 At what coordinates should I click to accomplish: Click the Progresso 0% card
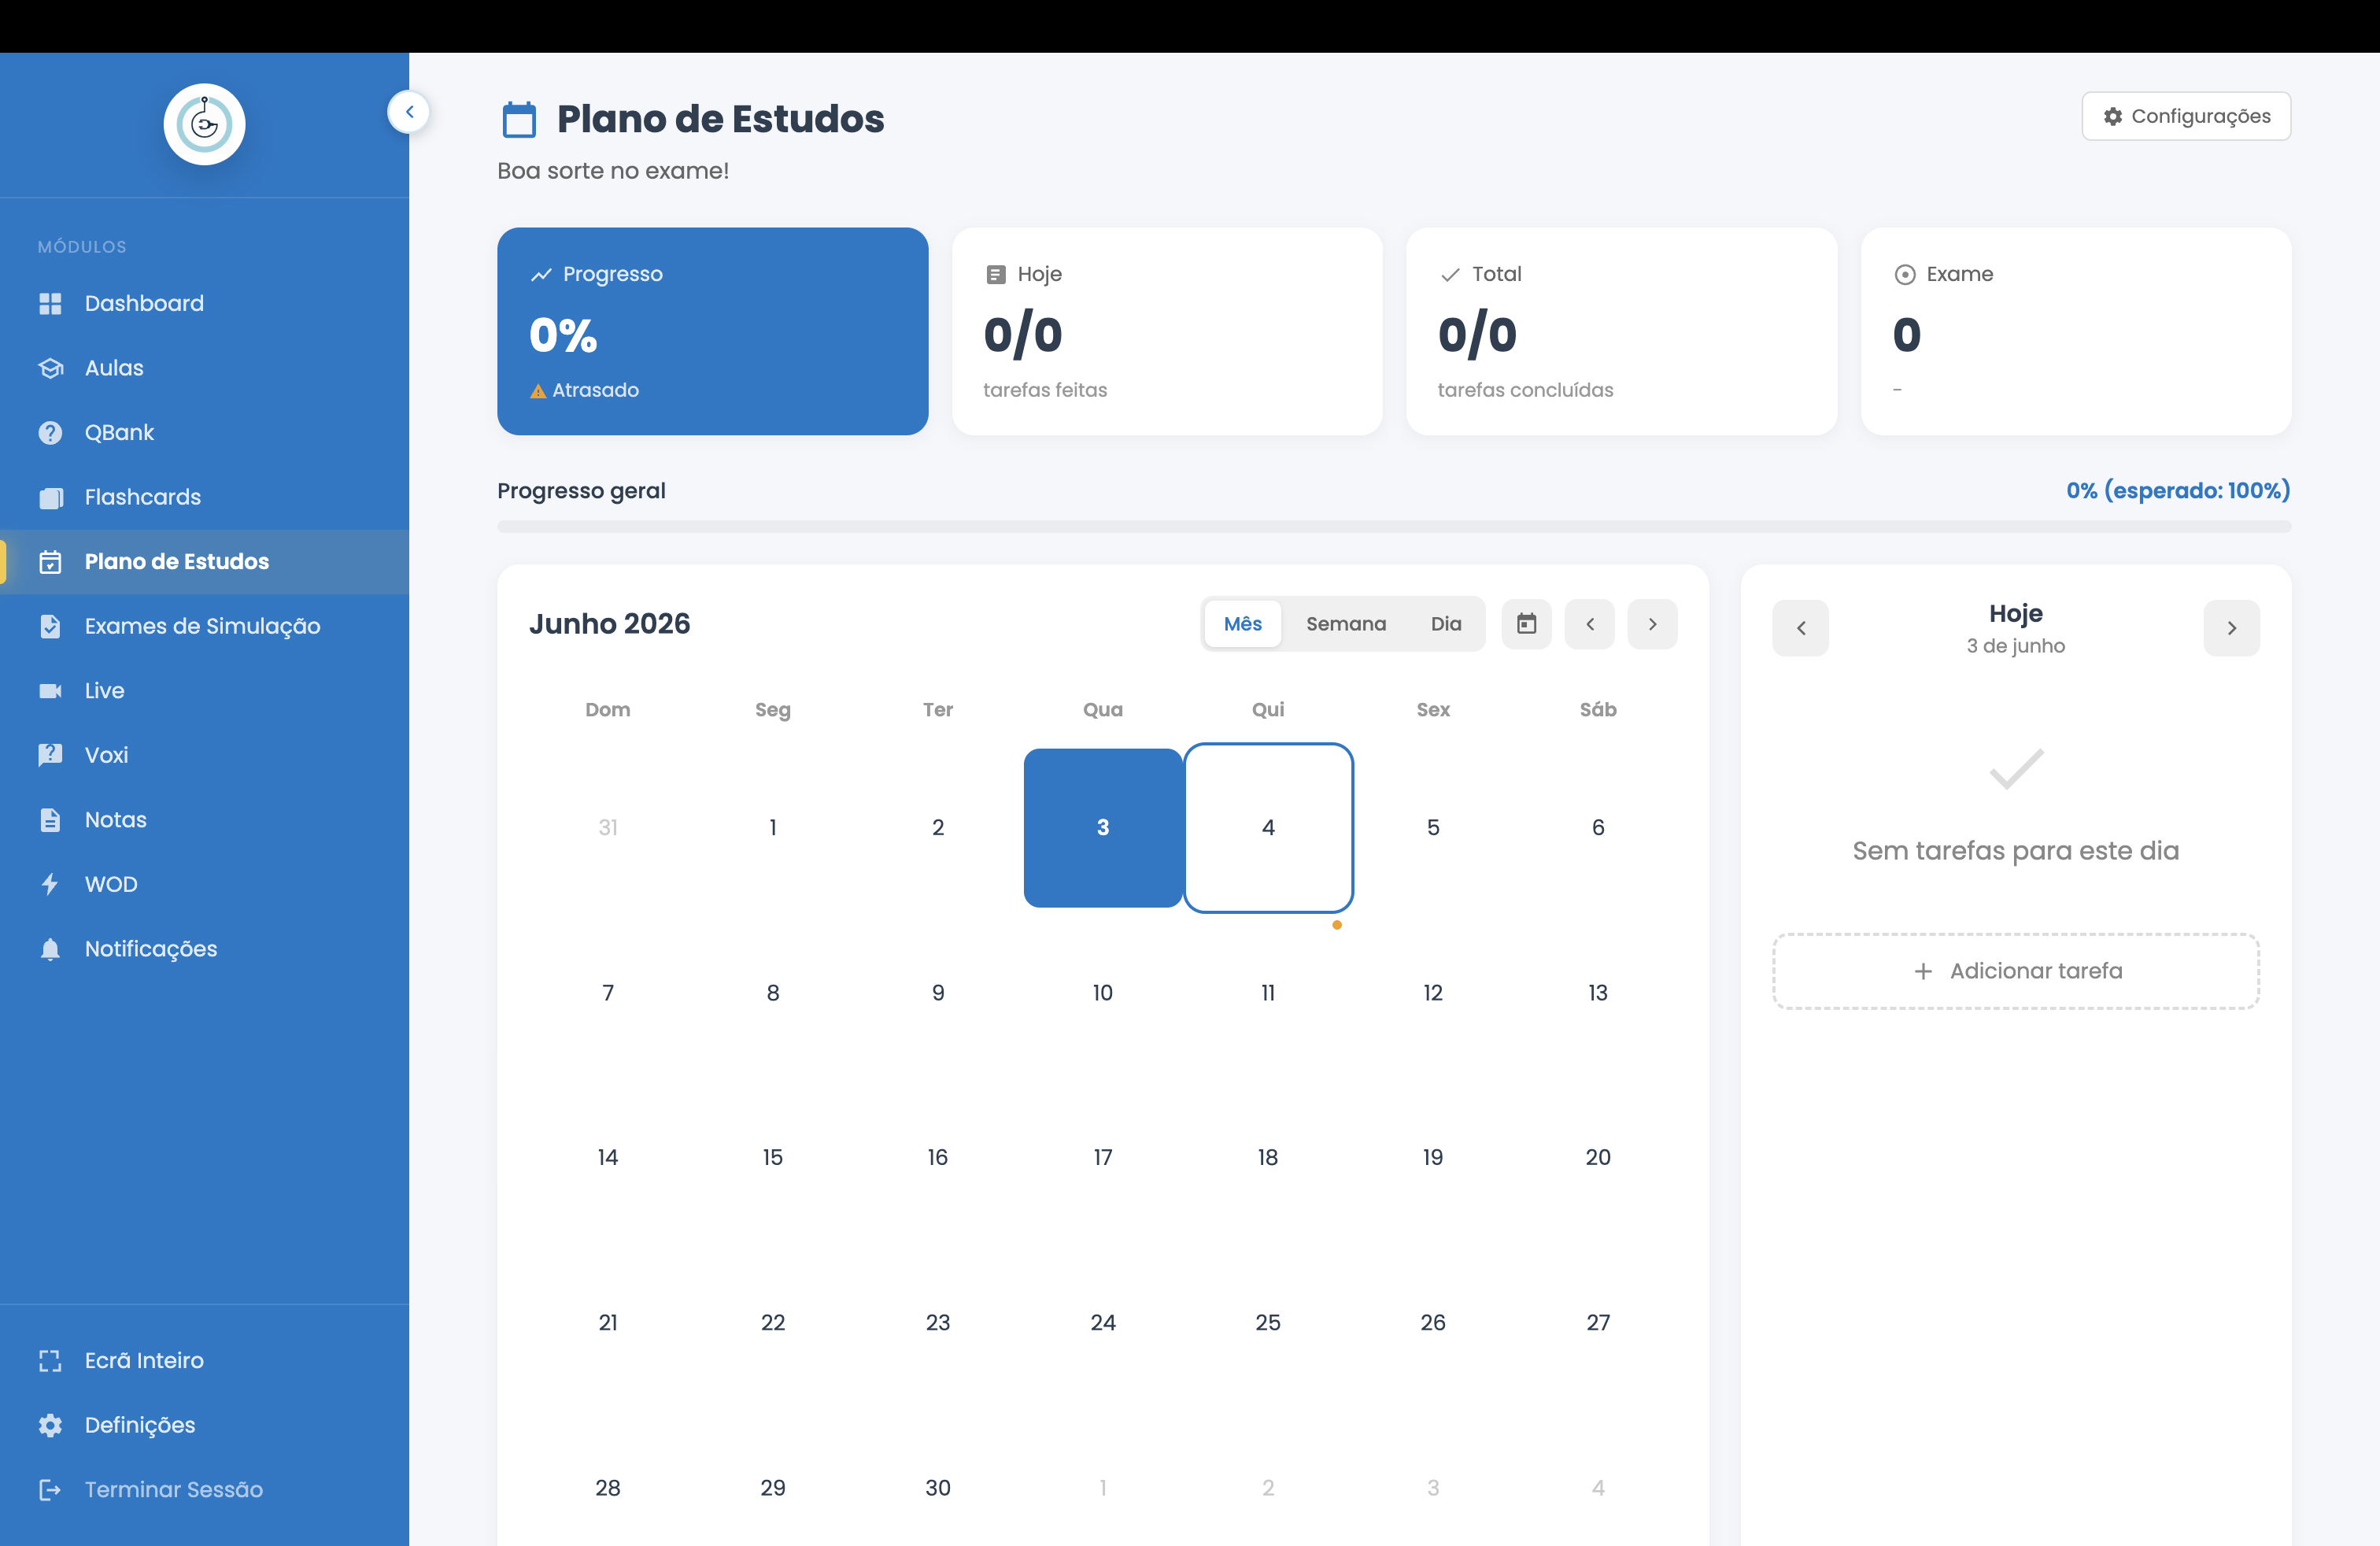click(x=712, y=331)
